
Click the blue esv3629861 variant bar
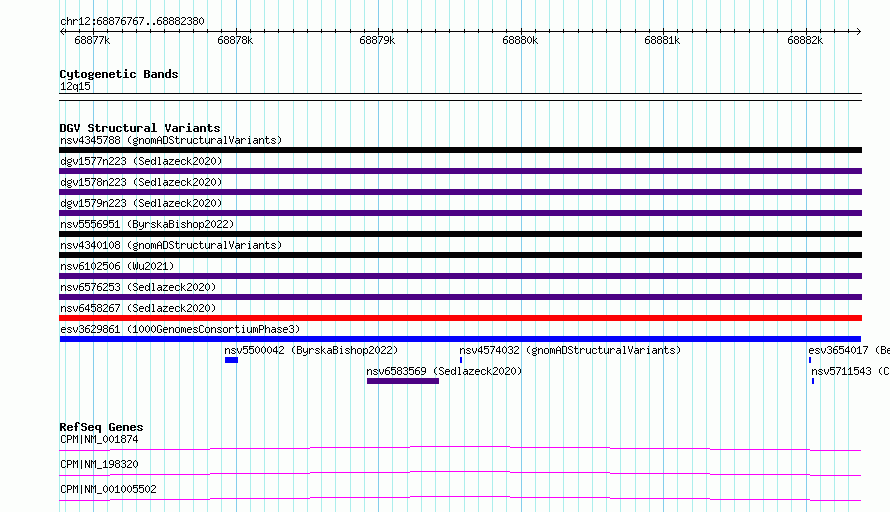[460, 339]
